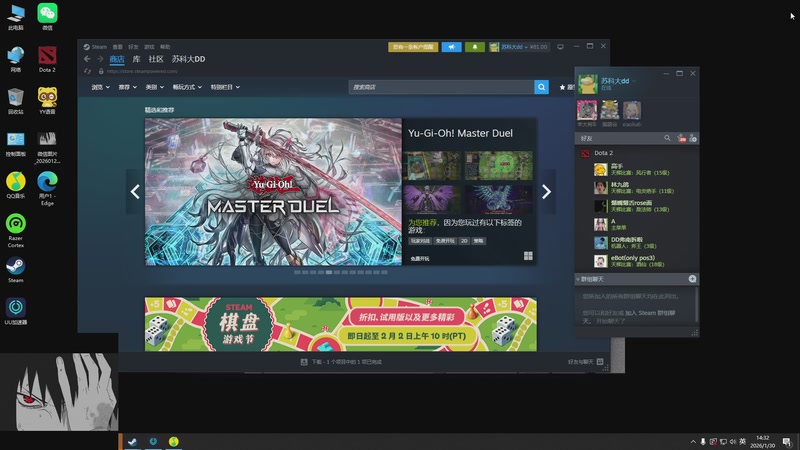Select the last carousel page dot
This screenshot has width=800, height=450.
click(385, 272)
